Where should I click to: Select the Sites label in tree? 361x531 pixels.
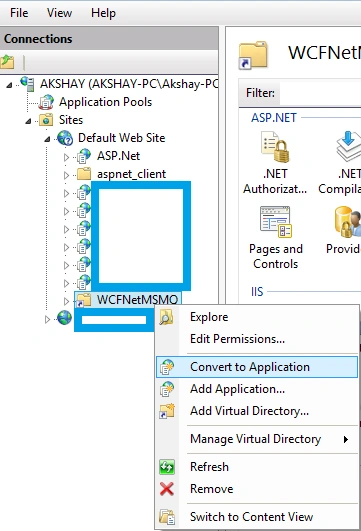[71, 120]
